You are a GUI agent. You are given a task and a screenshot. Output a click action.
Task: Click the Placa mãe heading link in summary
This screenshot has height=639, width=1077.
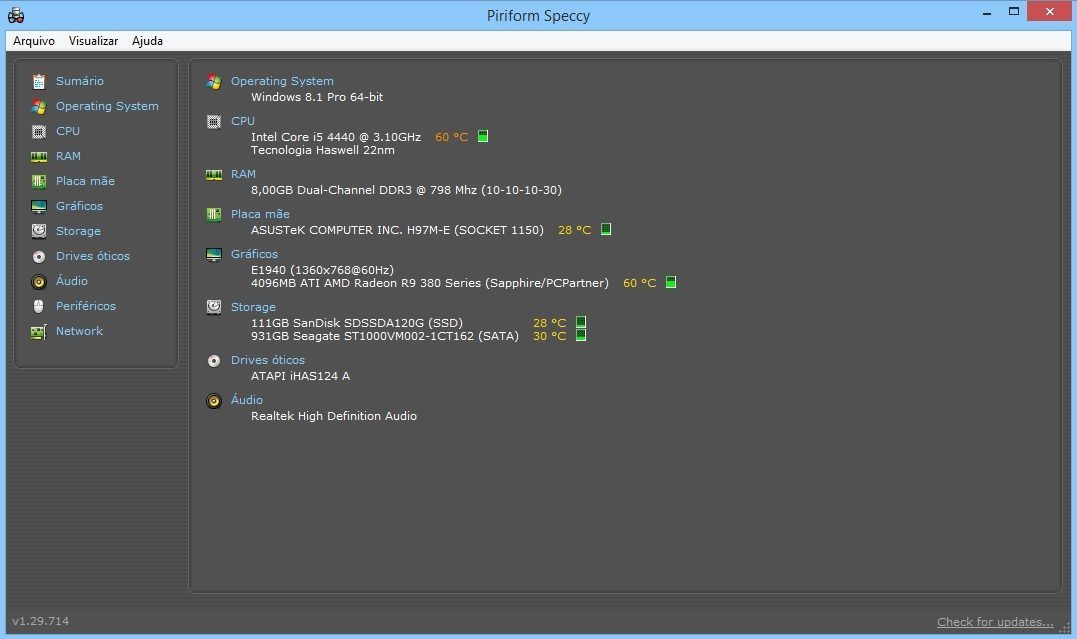pos(260,214)
